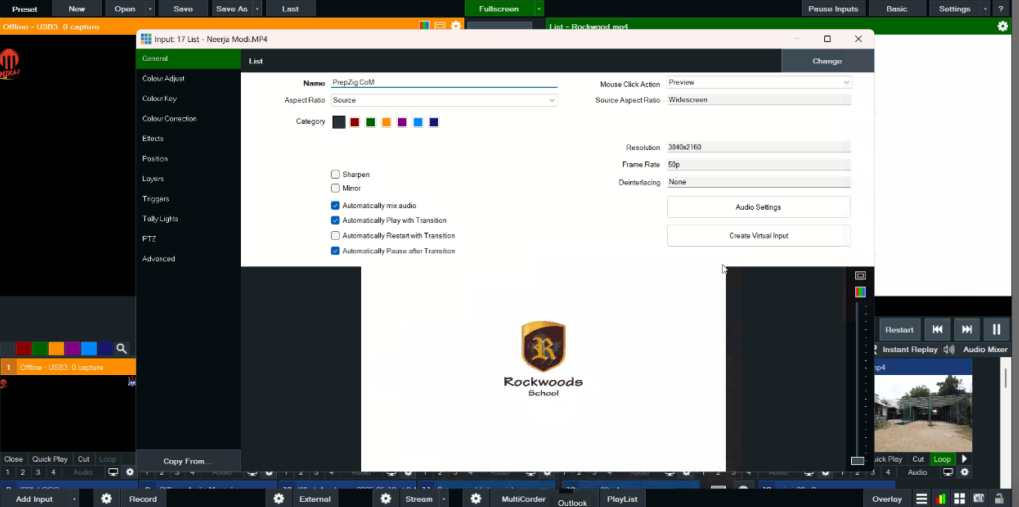
Task: Click the colour bars icon above the volume fader
Action: [x=860, y=292]
